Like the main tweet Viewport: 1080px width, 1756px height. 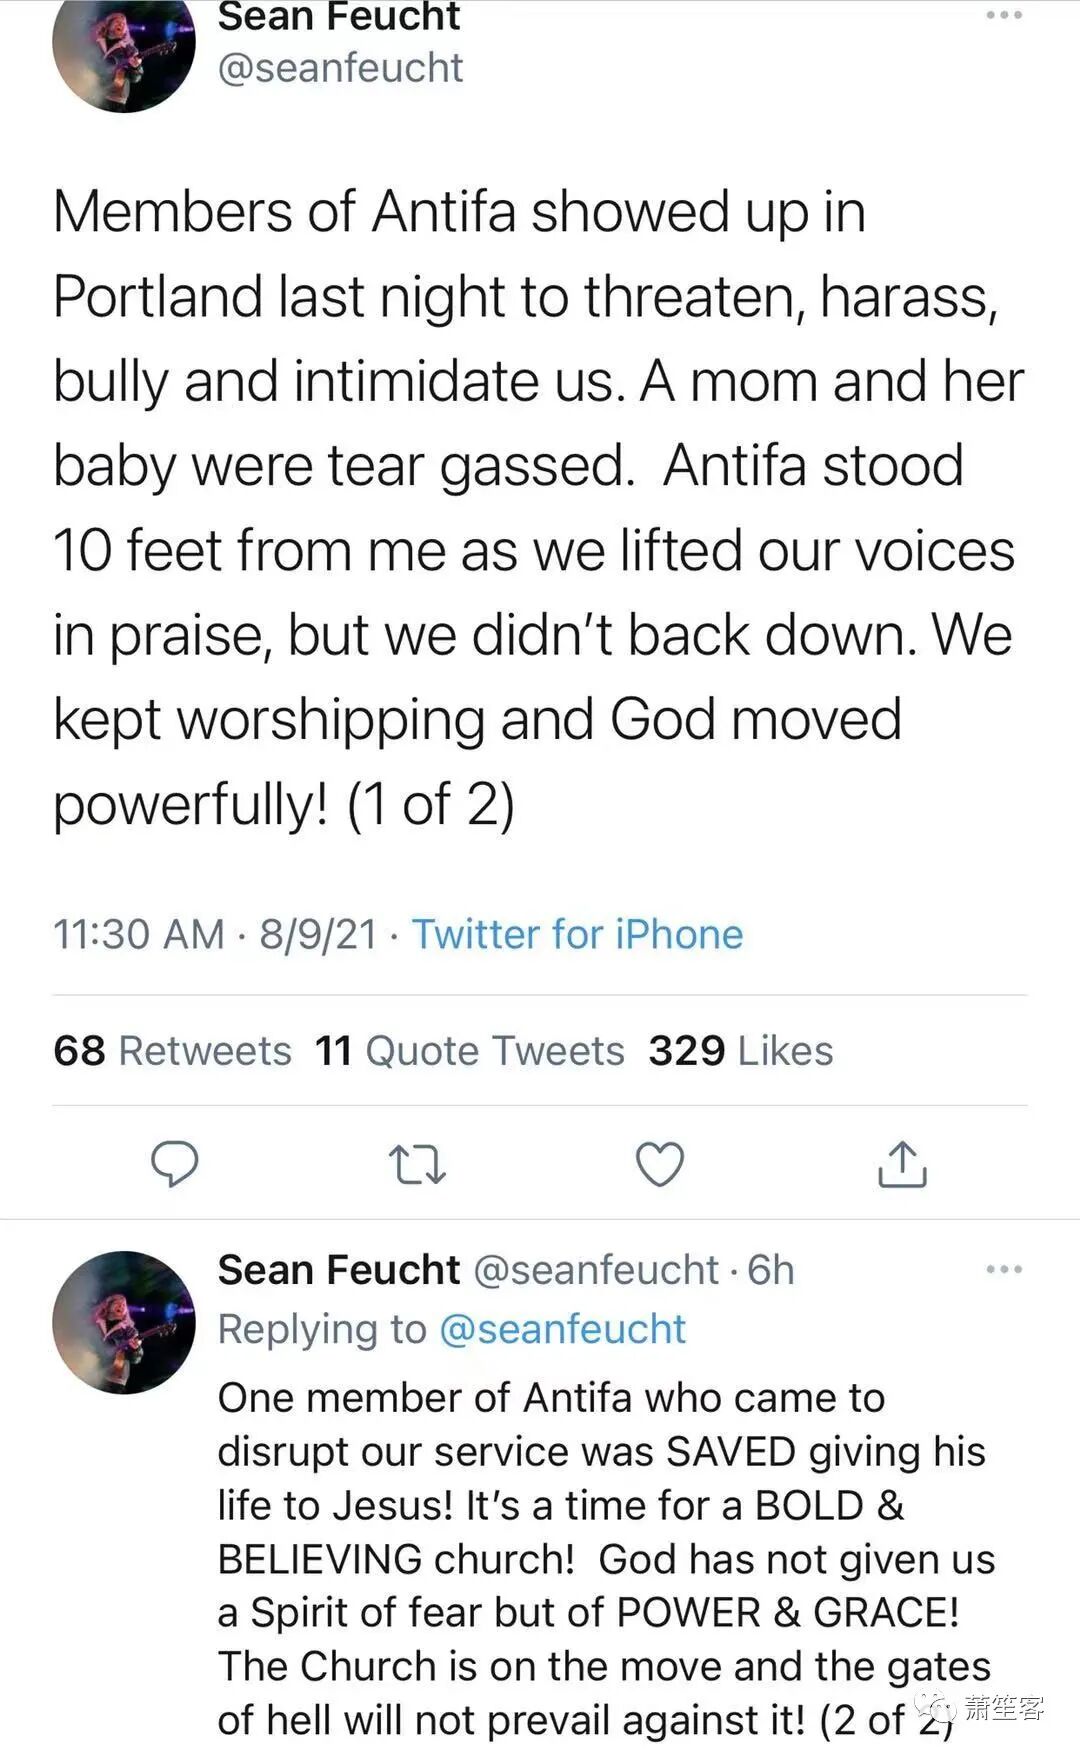pos(660,1164)
